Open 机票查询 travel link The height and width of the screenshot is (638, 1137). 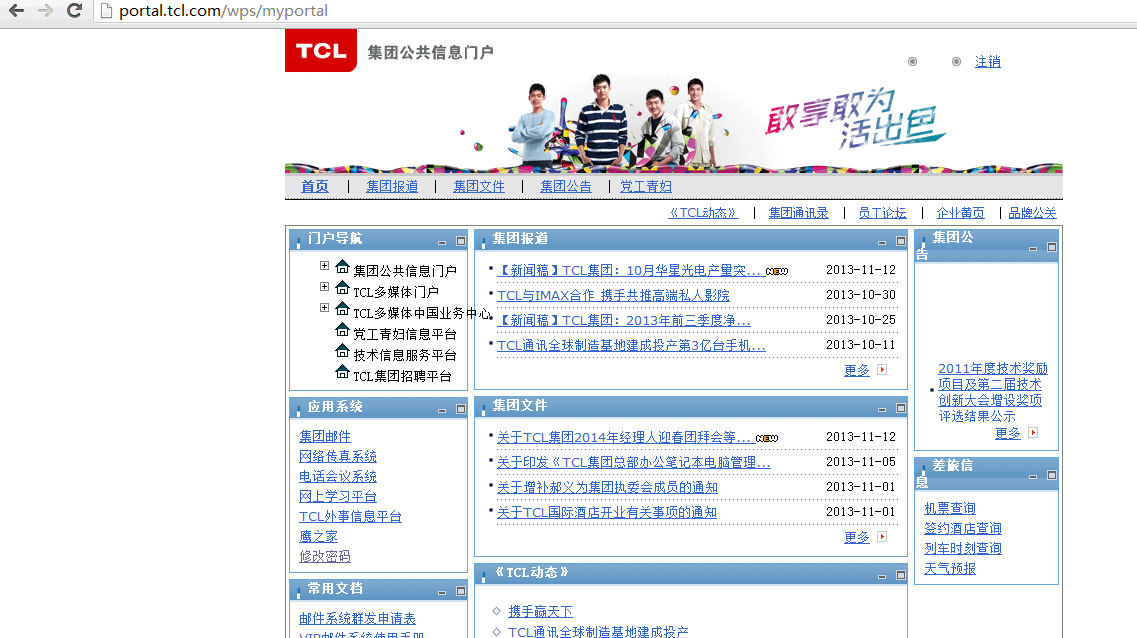pyautogui.click(x=950, y=508)
